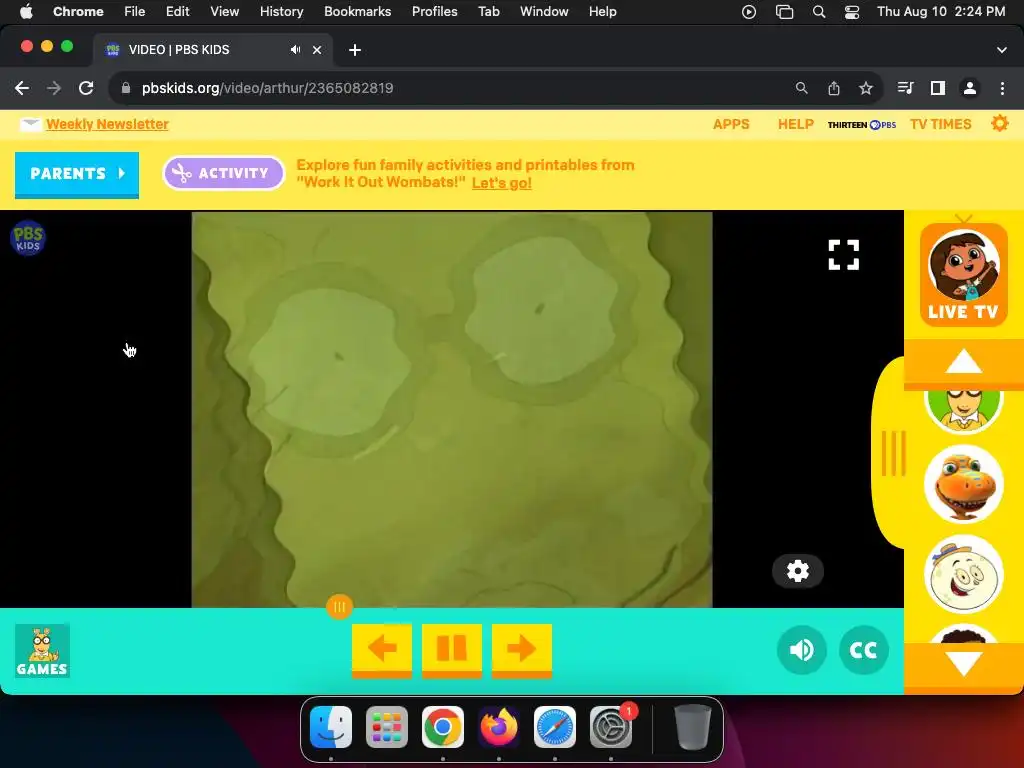Toggle Chrome side panel
Screen dimensions: 1024x768
click(x=938, y=88)
